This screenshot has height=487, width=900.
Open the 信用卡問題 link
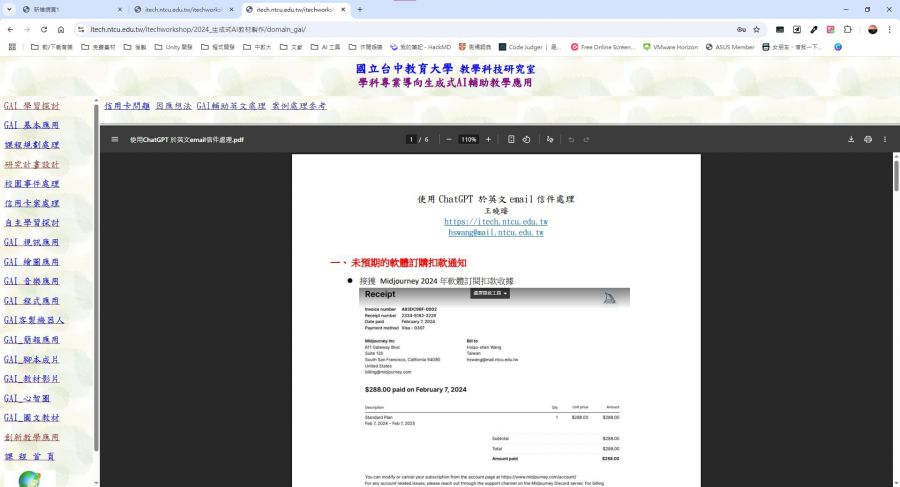(127, 106)
